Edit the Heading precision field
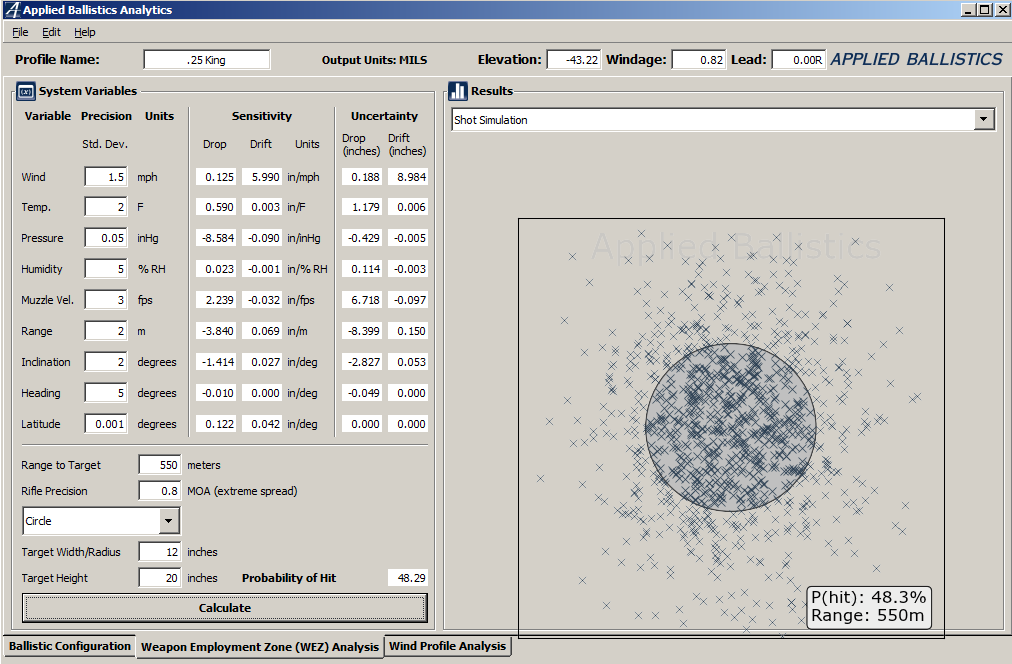Image resolution: width=1012 pixels, height=664 pixels. (106, 393)
